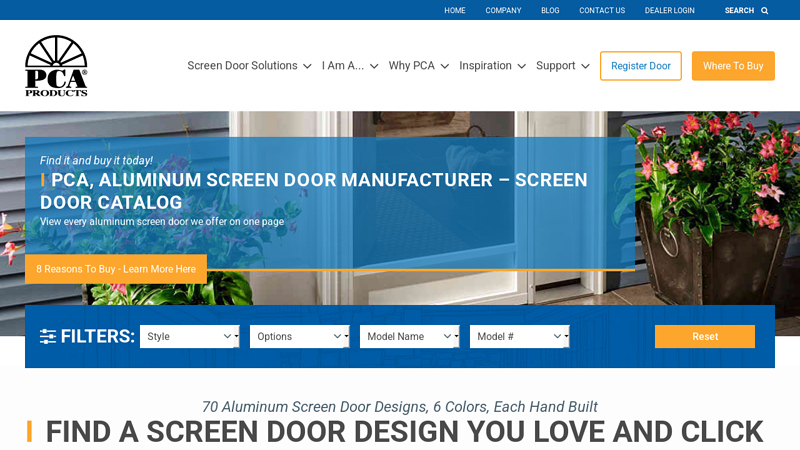Open the COMPANY page link

tap(503, 11)
